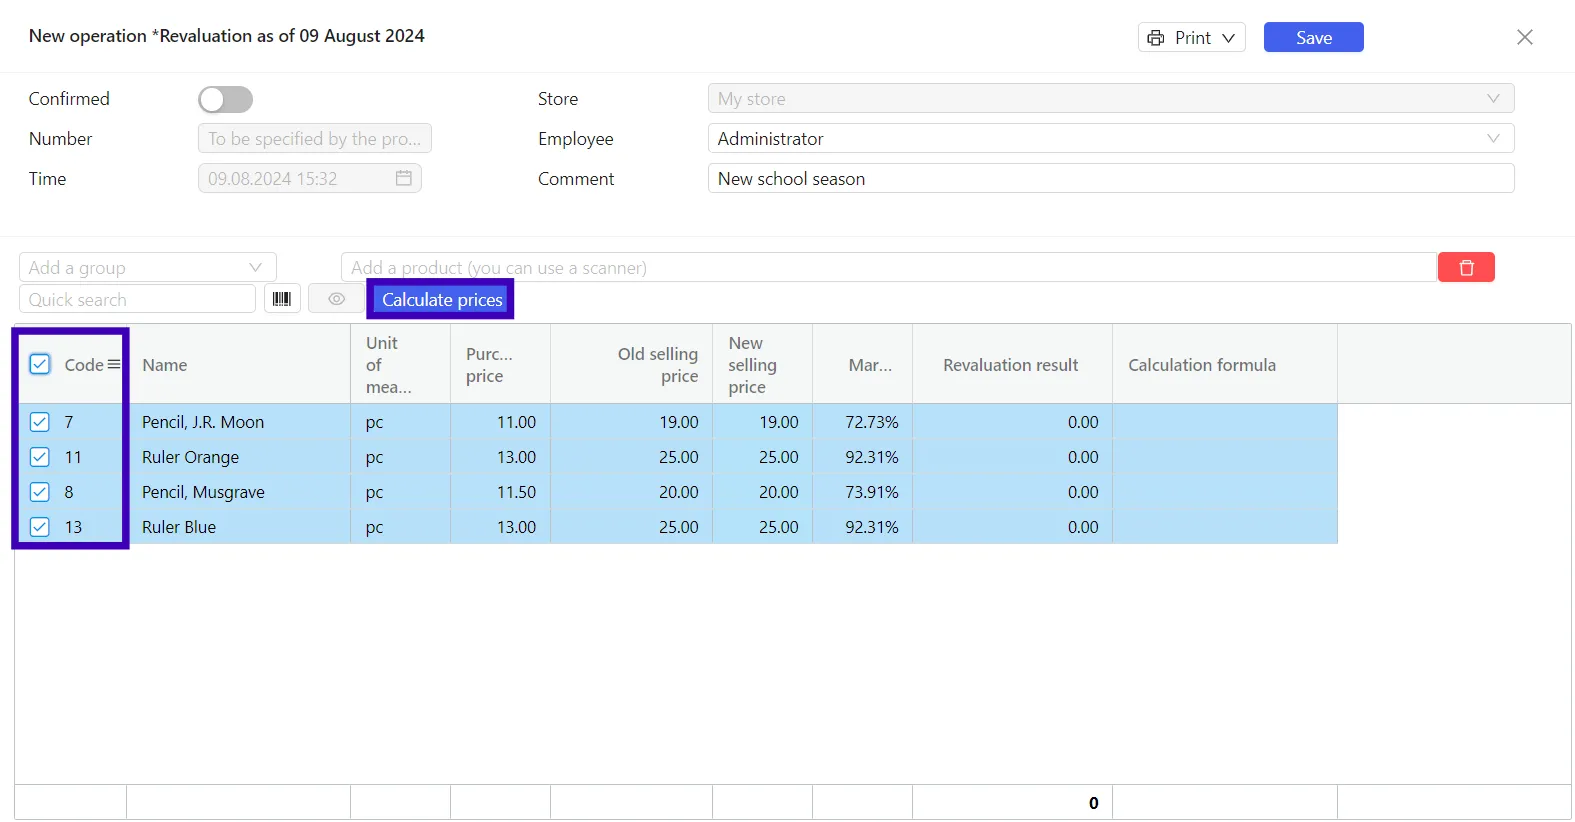Click new selling price 19.00 for J.R. Moon
Viewport: 1575px width, 822px height.
click(762, 422)
